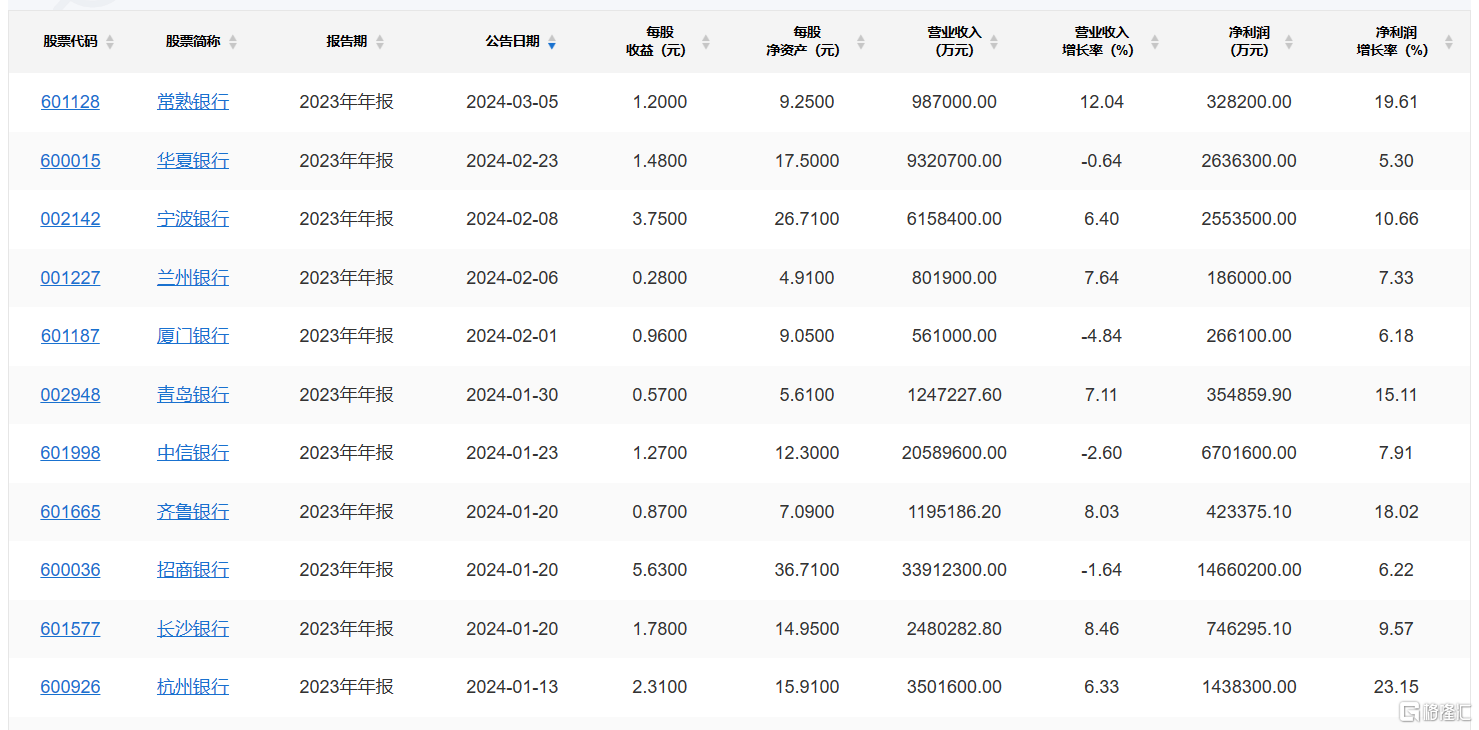The height and width of the screenshot is (730, 1479).
Task: Open 杭州银行 stock name link
Action: [193, 687]
